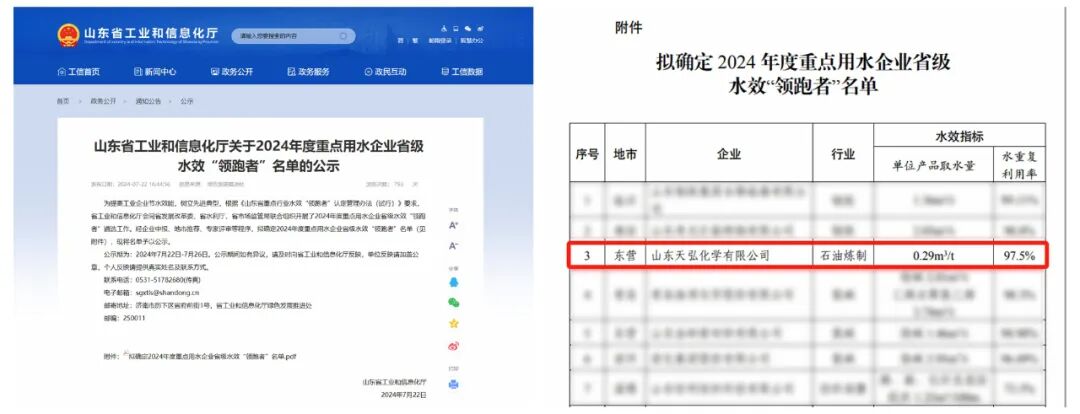Image resolution: width=1080 pixels, height=414 pixels.
Task: Share article via red Weibo icon
Action: [453, 345]
